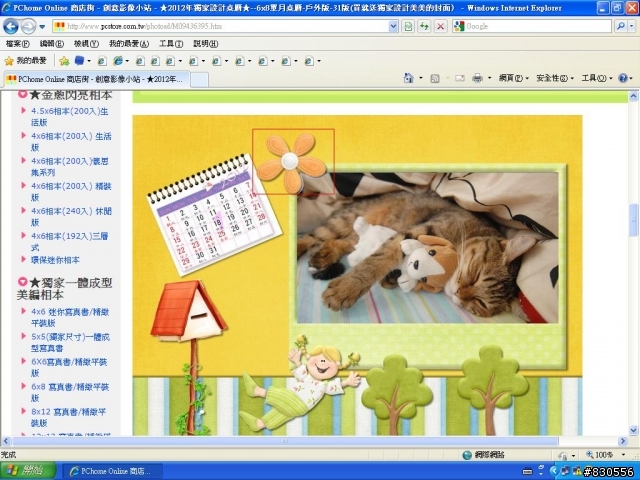Click the horizontal scrollbar right arrow
The height and width of the screenshot is (480, 640).
(x=622, y=441)
